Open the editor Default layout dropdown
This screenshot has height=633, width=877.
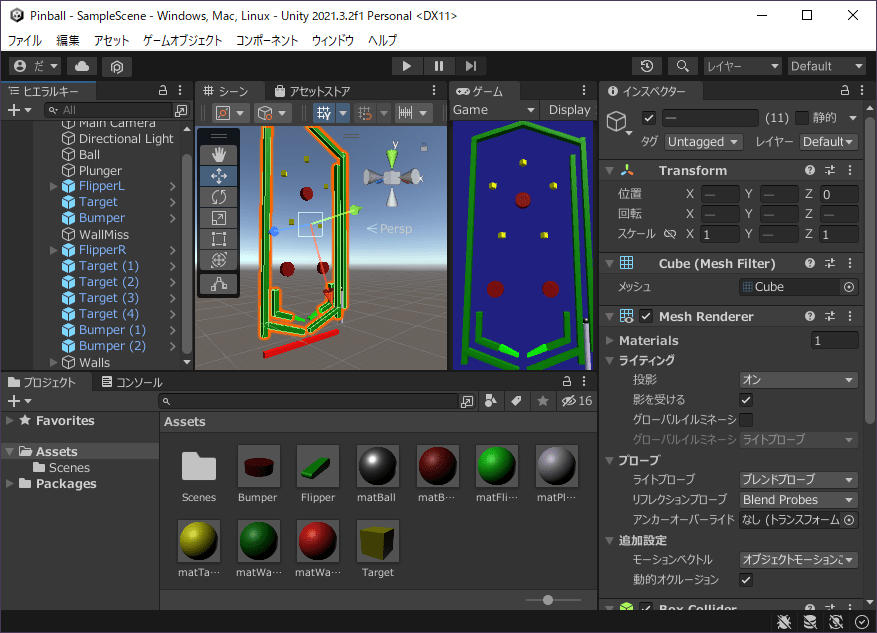point(827,66)
